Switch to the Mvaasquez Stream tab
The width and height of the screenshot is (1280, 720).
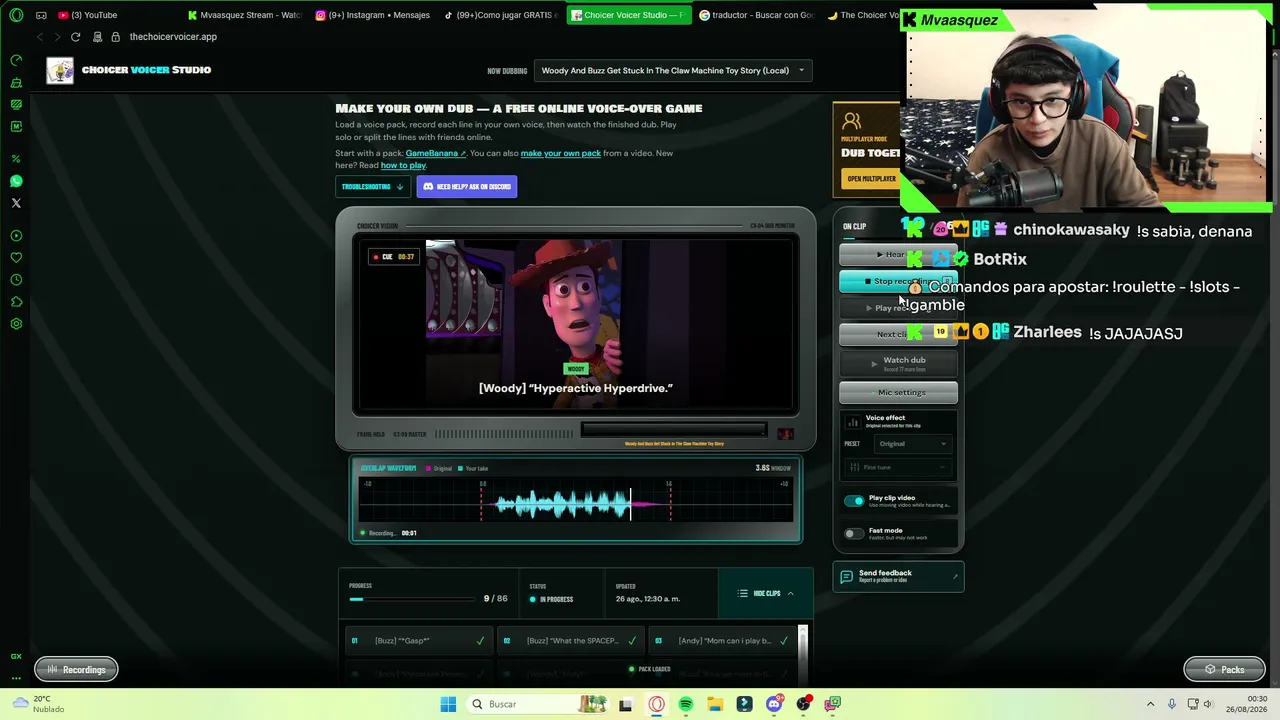point(244,15)
